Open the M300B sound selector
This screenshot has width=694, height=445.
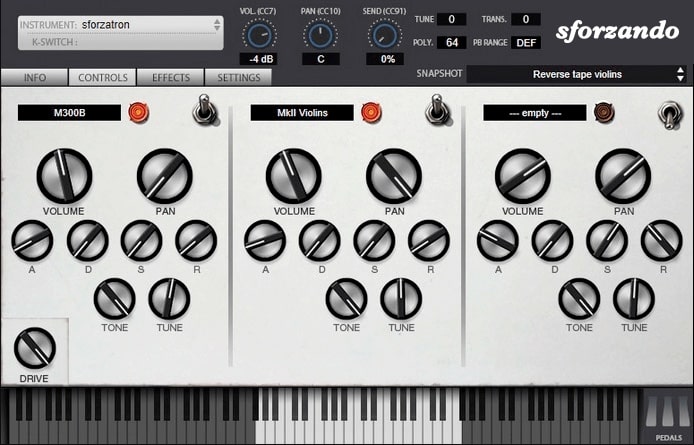(69, 113)
